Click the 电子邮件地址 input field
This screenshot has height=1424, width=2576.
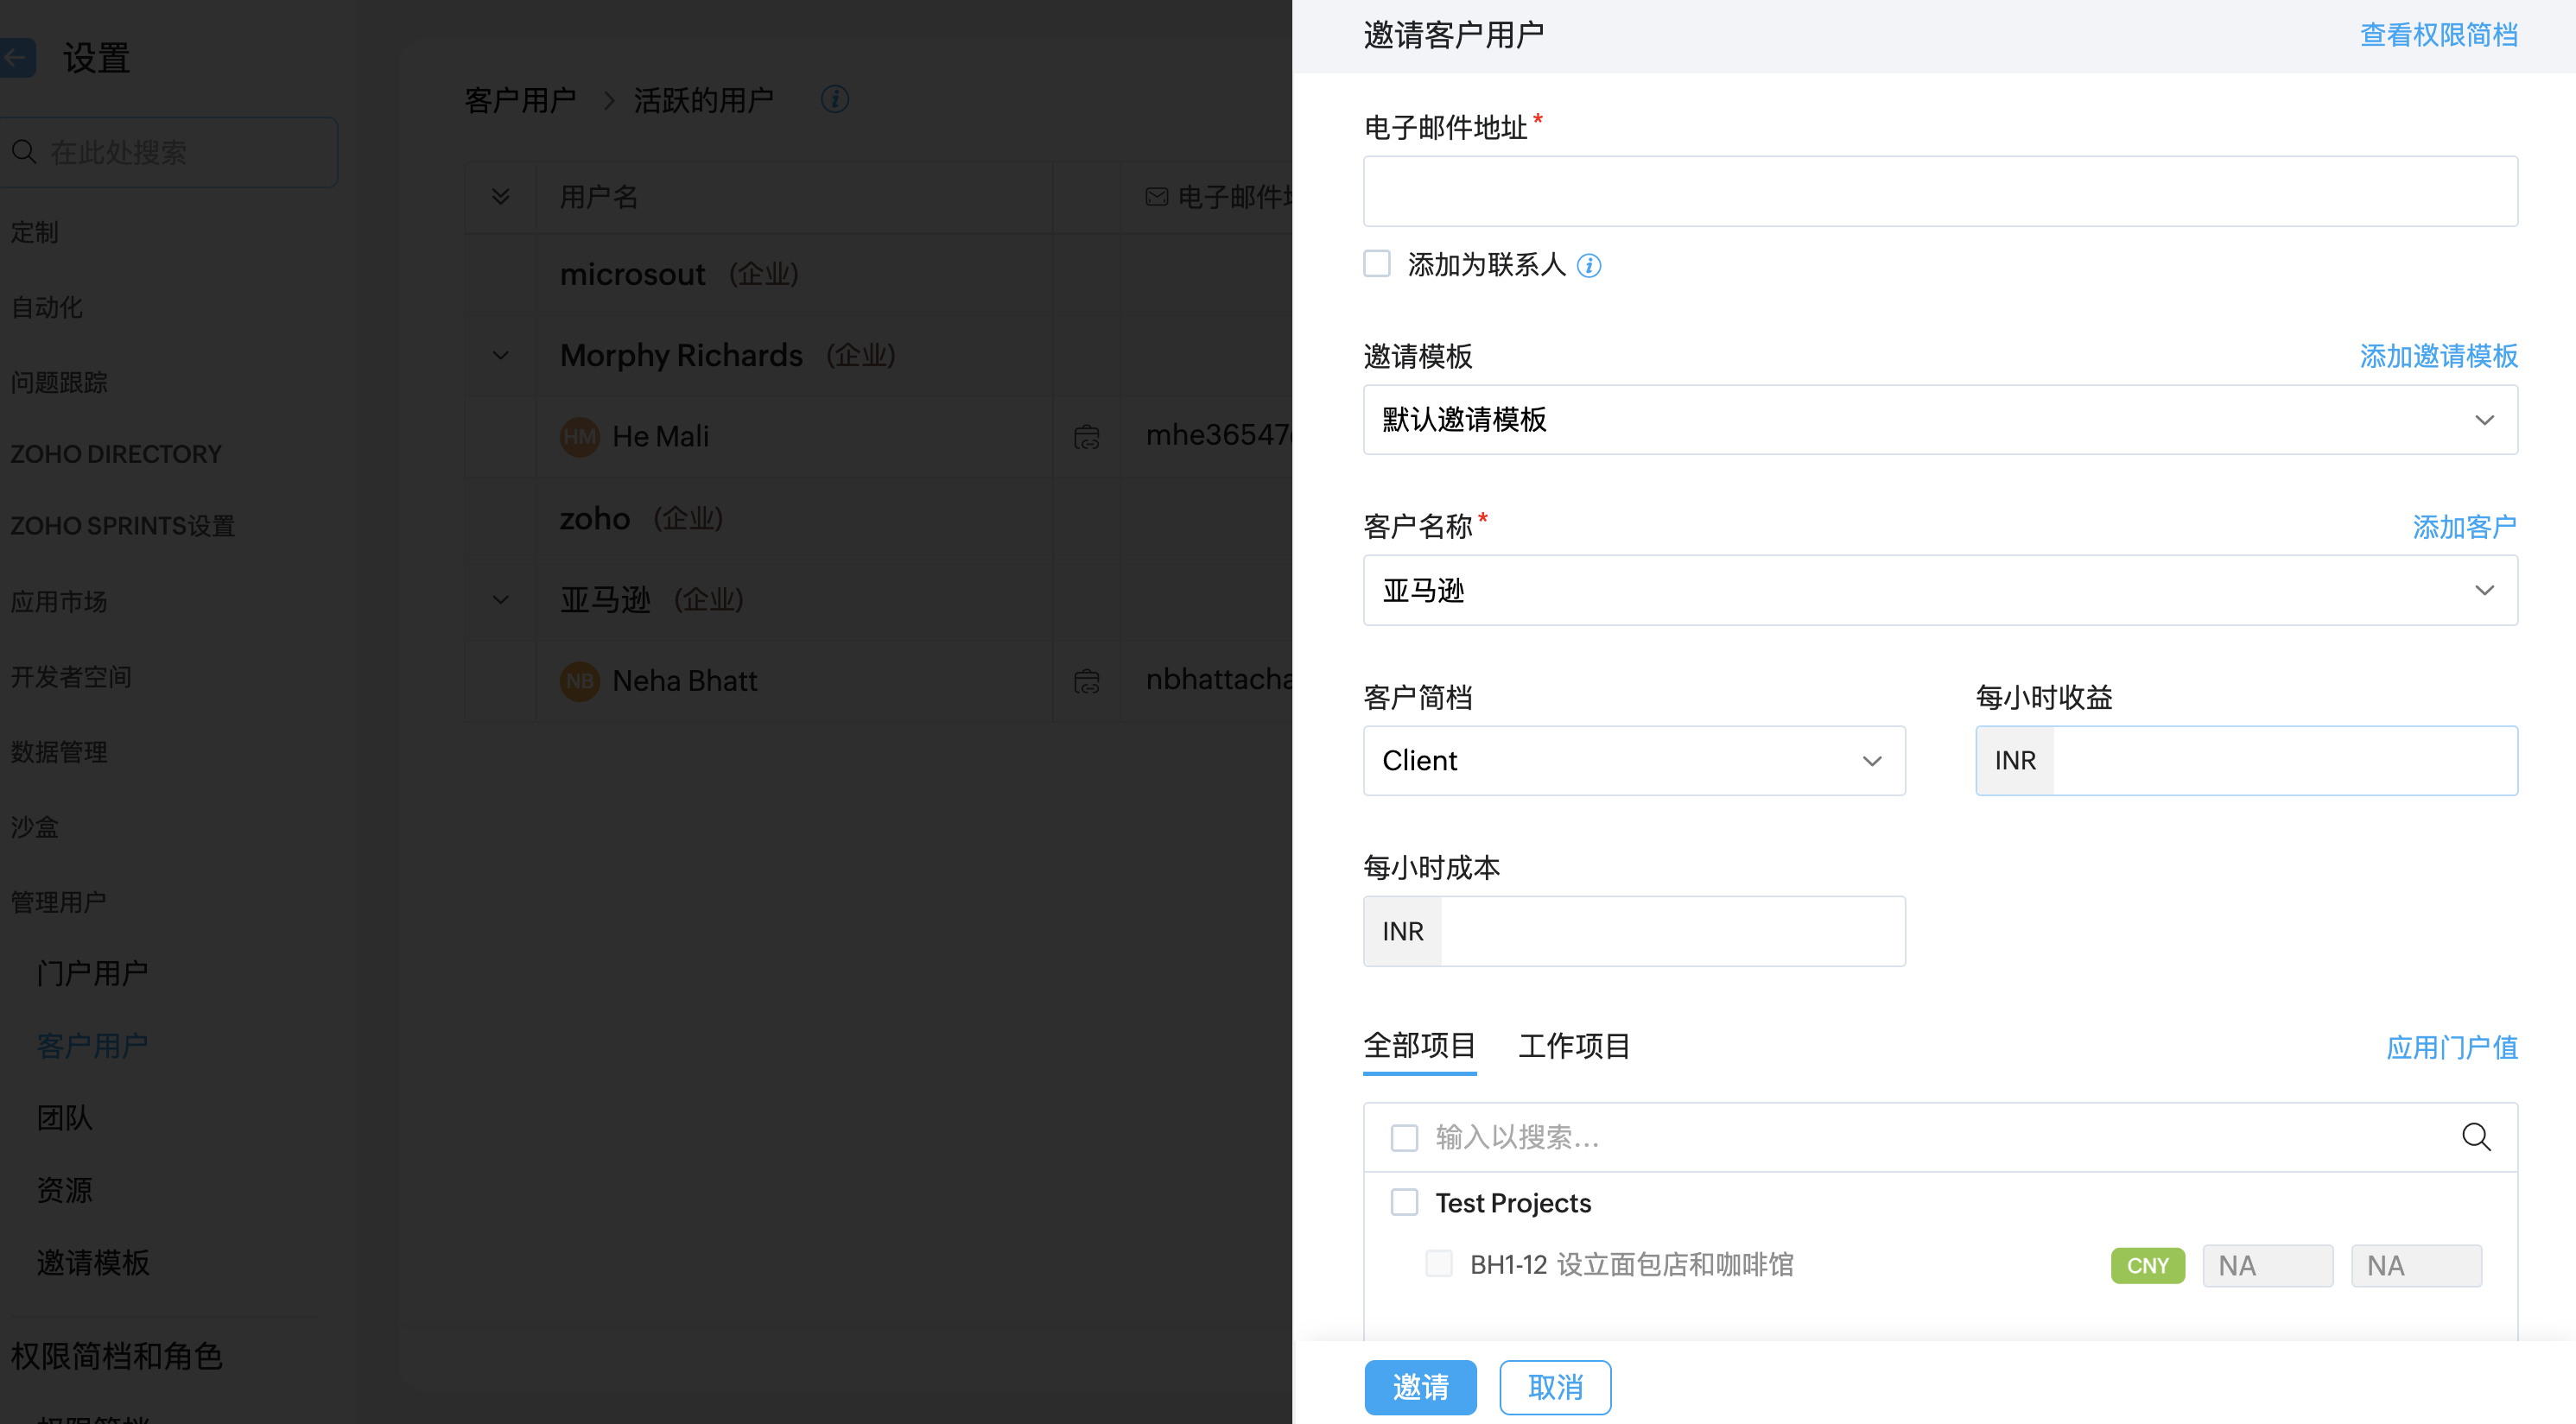point(1939,191)
